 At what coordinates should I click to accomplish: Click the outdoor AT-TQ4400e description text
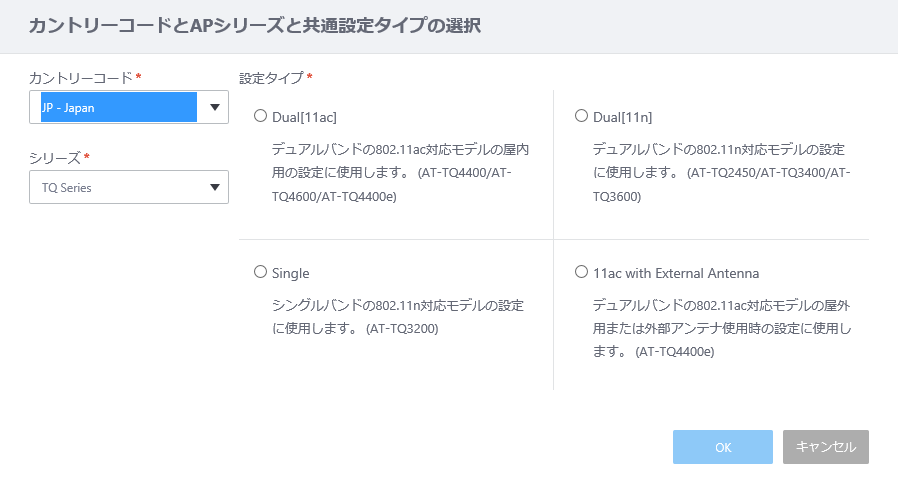[722, 328]
